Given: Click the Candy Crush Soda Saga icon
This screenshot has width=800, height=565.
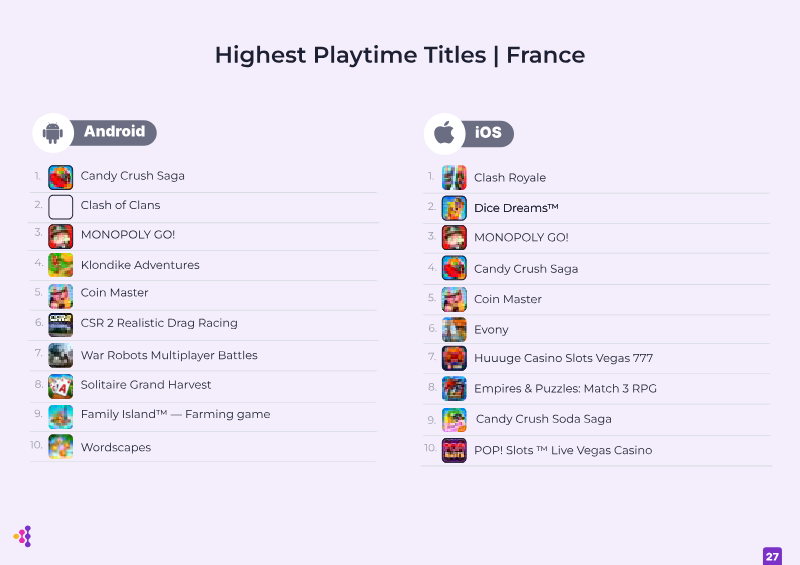Looking at the screenshot, I should coord(454,419).
